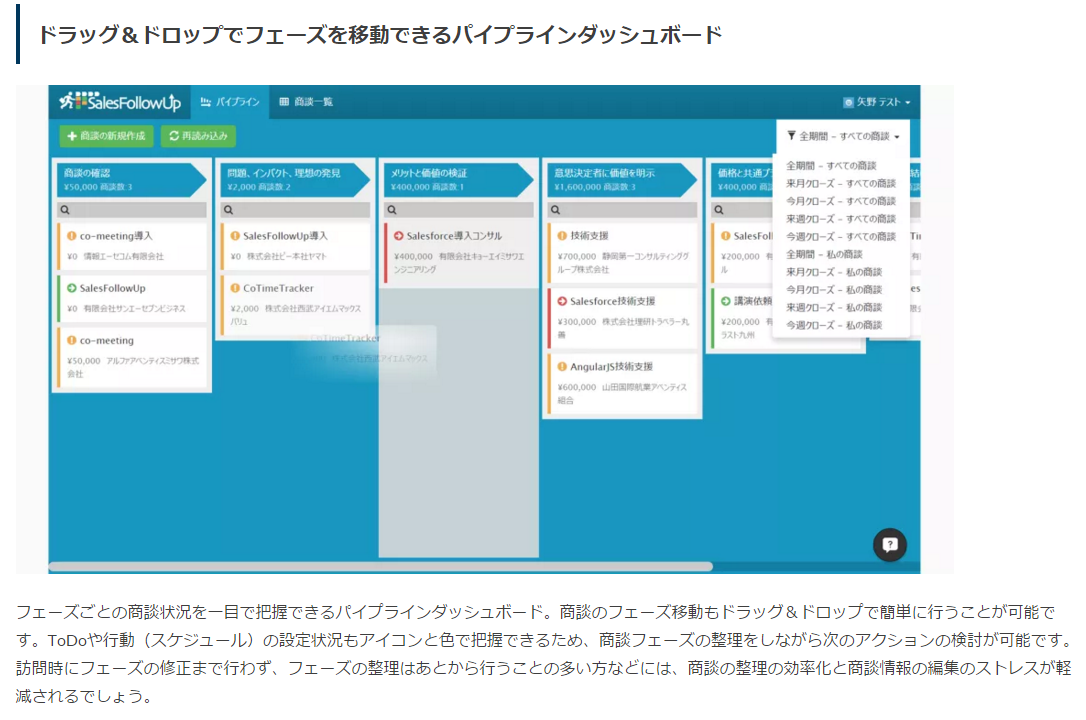This screenshot has width=1086, height=720.
Task: Click the funnel icon in filter dropdown
Action: [x=791, y=136]
